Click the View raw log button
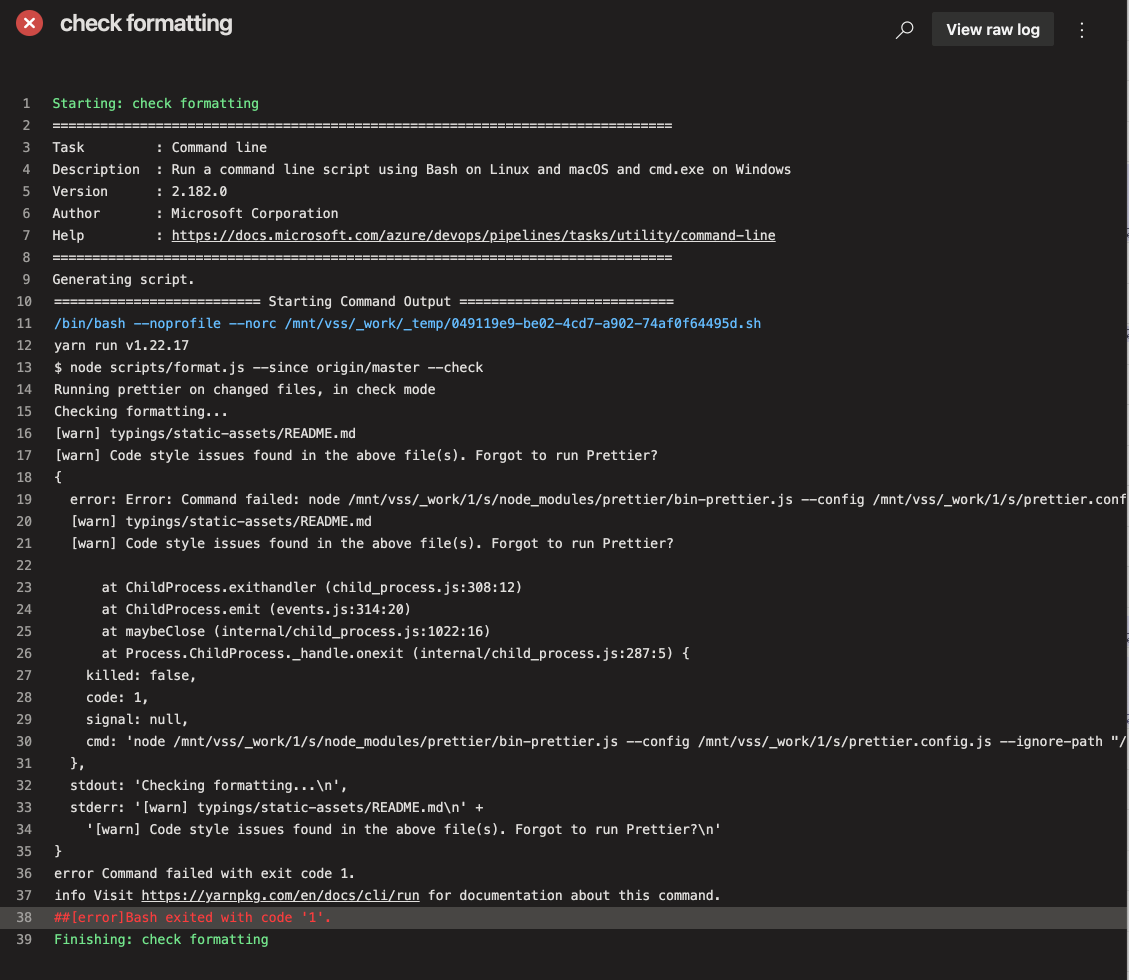Viewport: 1129px width, 980px height. click(x=992, y=30)
